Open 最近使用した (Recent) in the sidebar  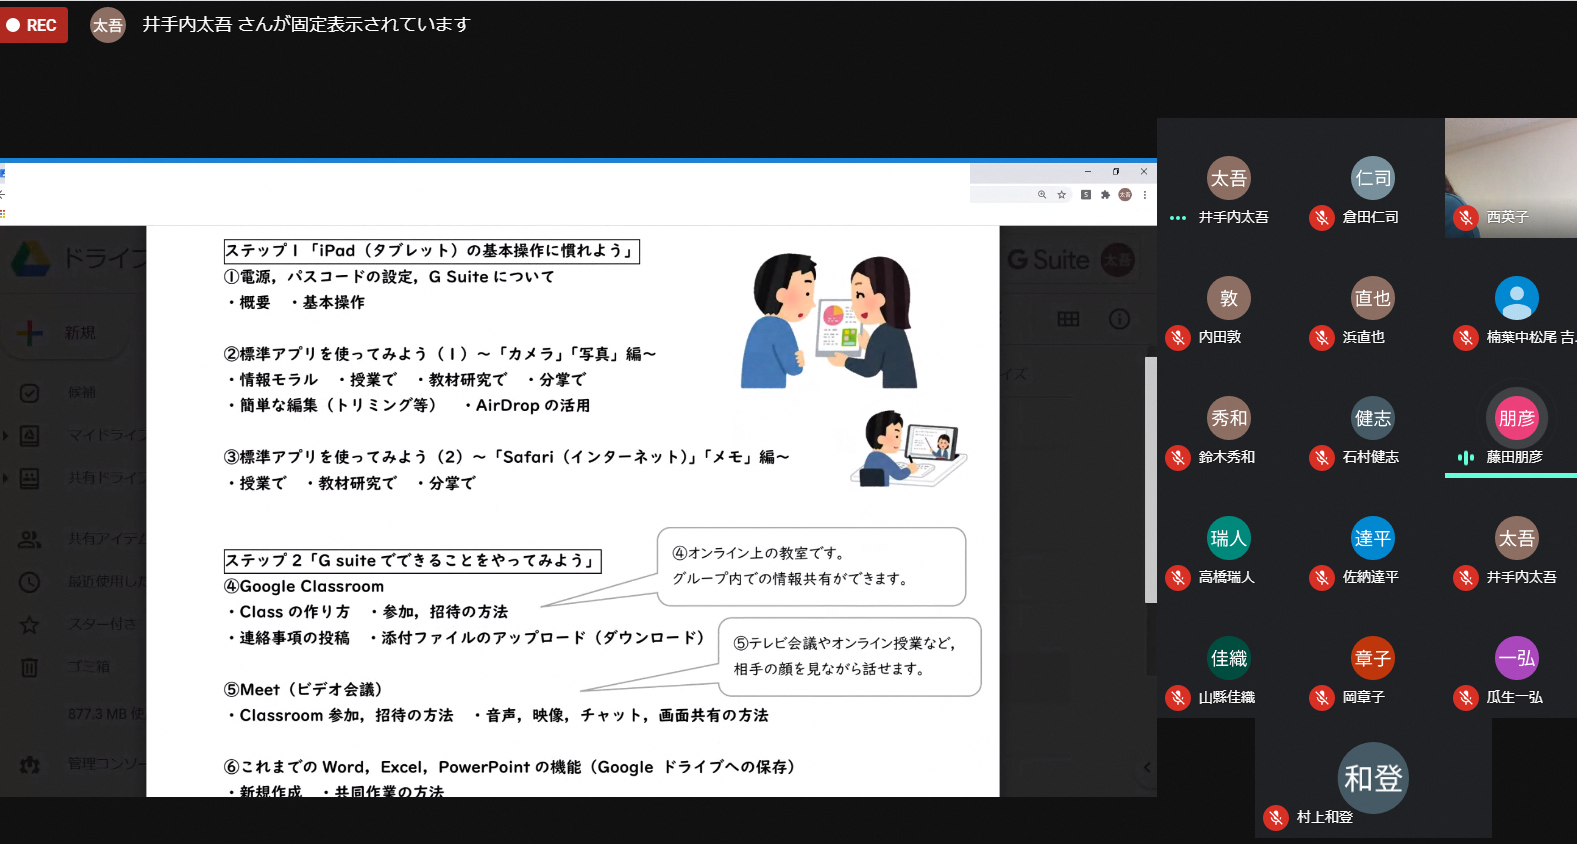pyautogui.click(x=84, y=581)
